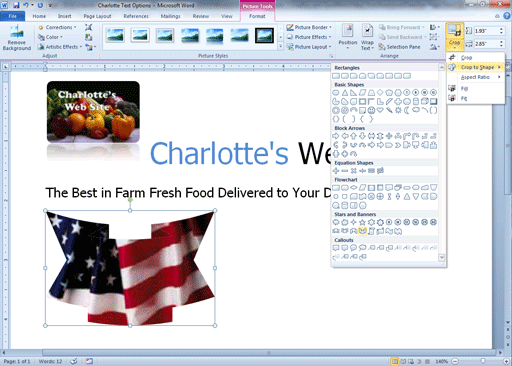
Task: Pick the 5-point star shape
Action: 362,222
